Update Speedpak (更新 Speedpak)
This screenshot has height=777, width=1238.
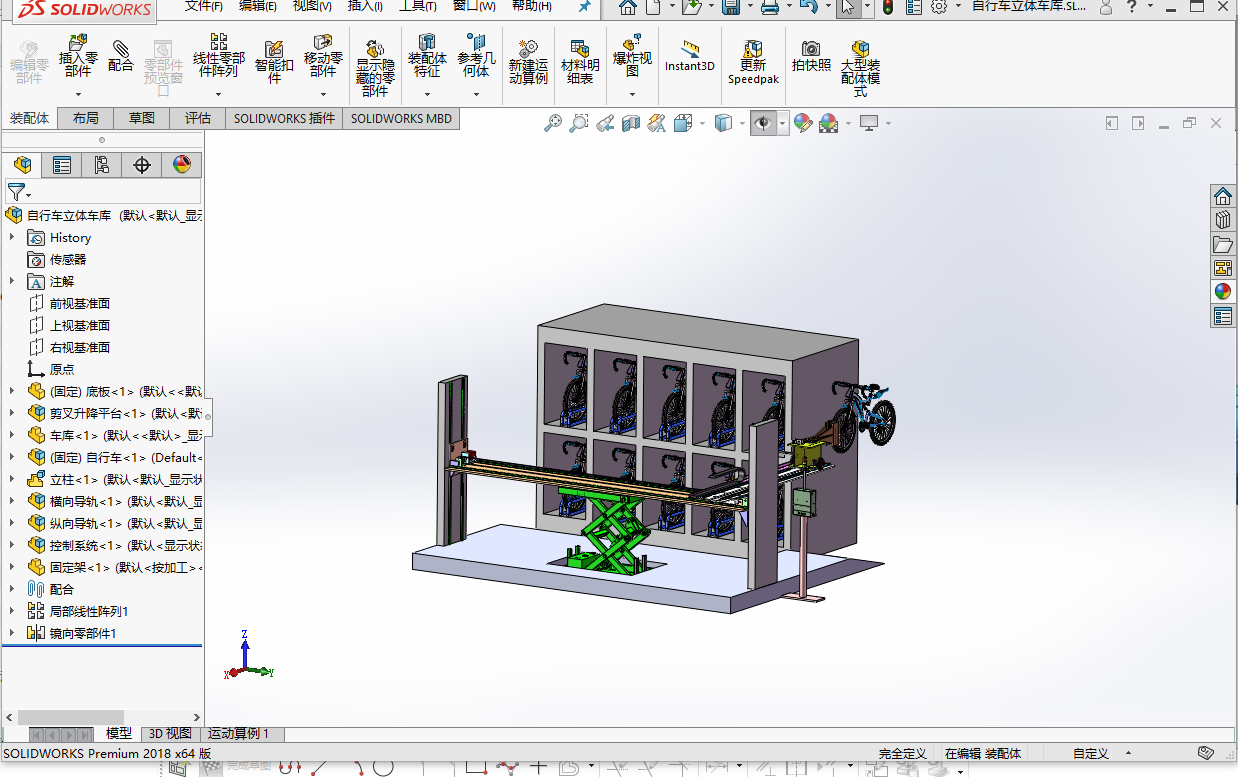[x=753, y=62]
